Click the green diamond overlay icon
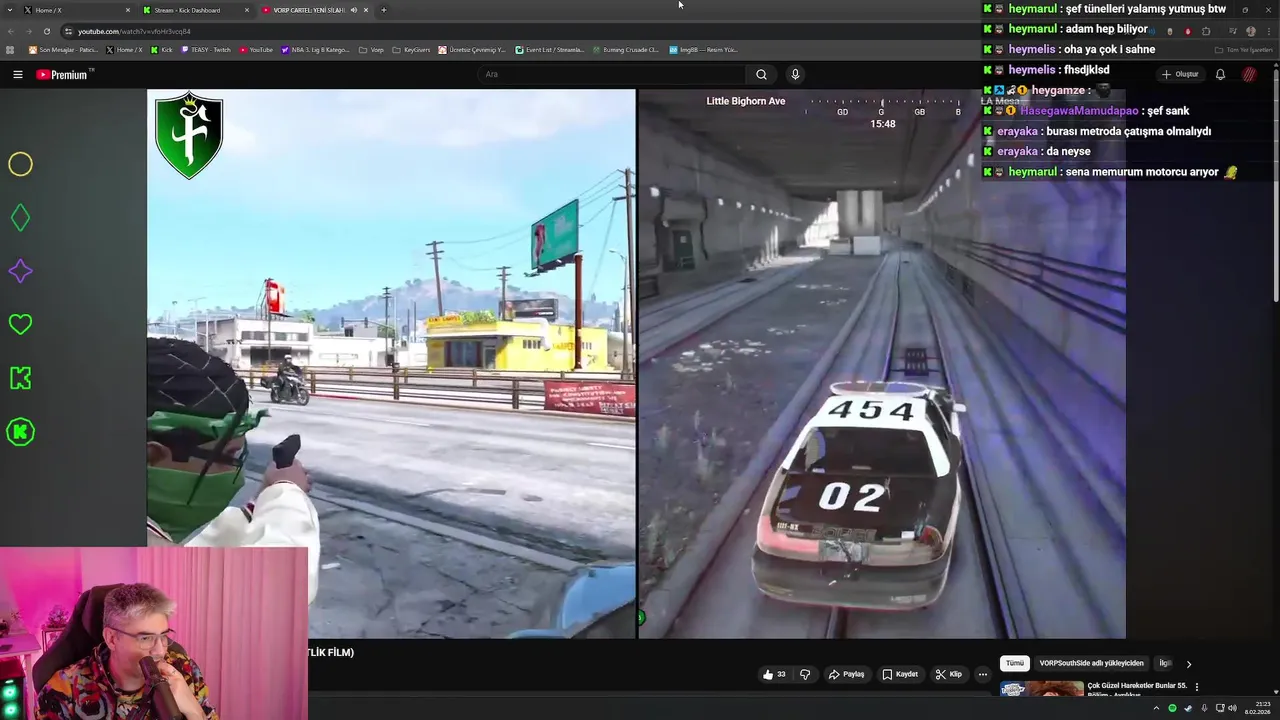 20,218
